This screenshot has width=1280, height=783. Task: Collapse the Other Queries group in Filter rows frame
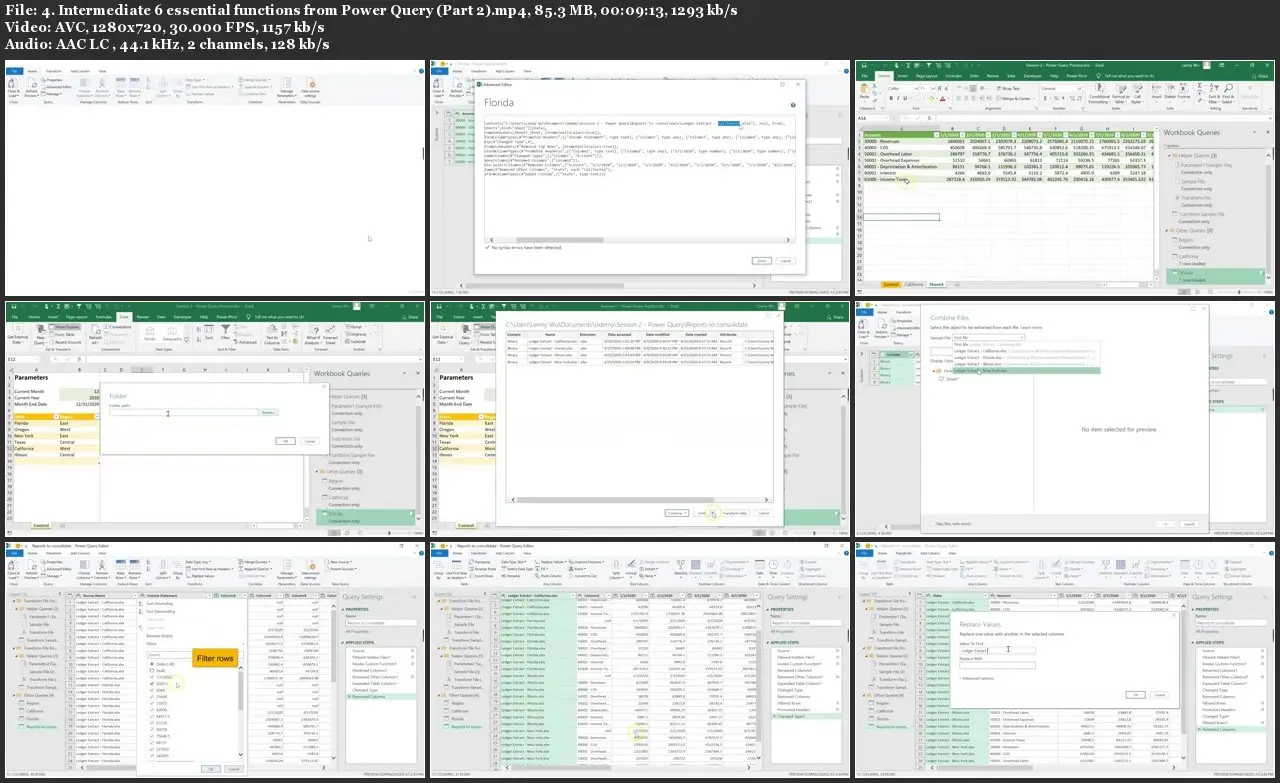pos(14,695)
